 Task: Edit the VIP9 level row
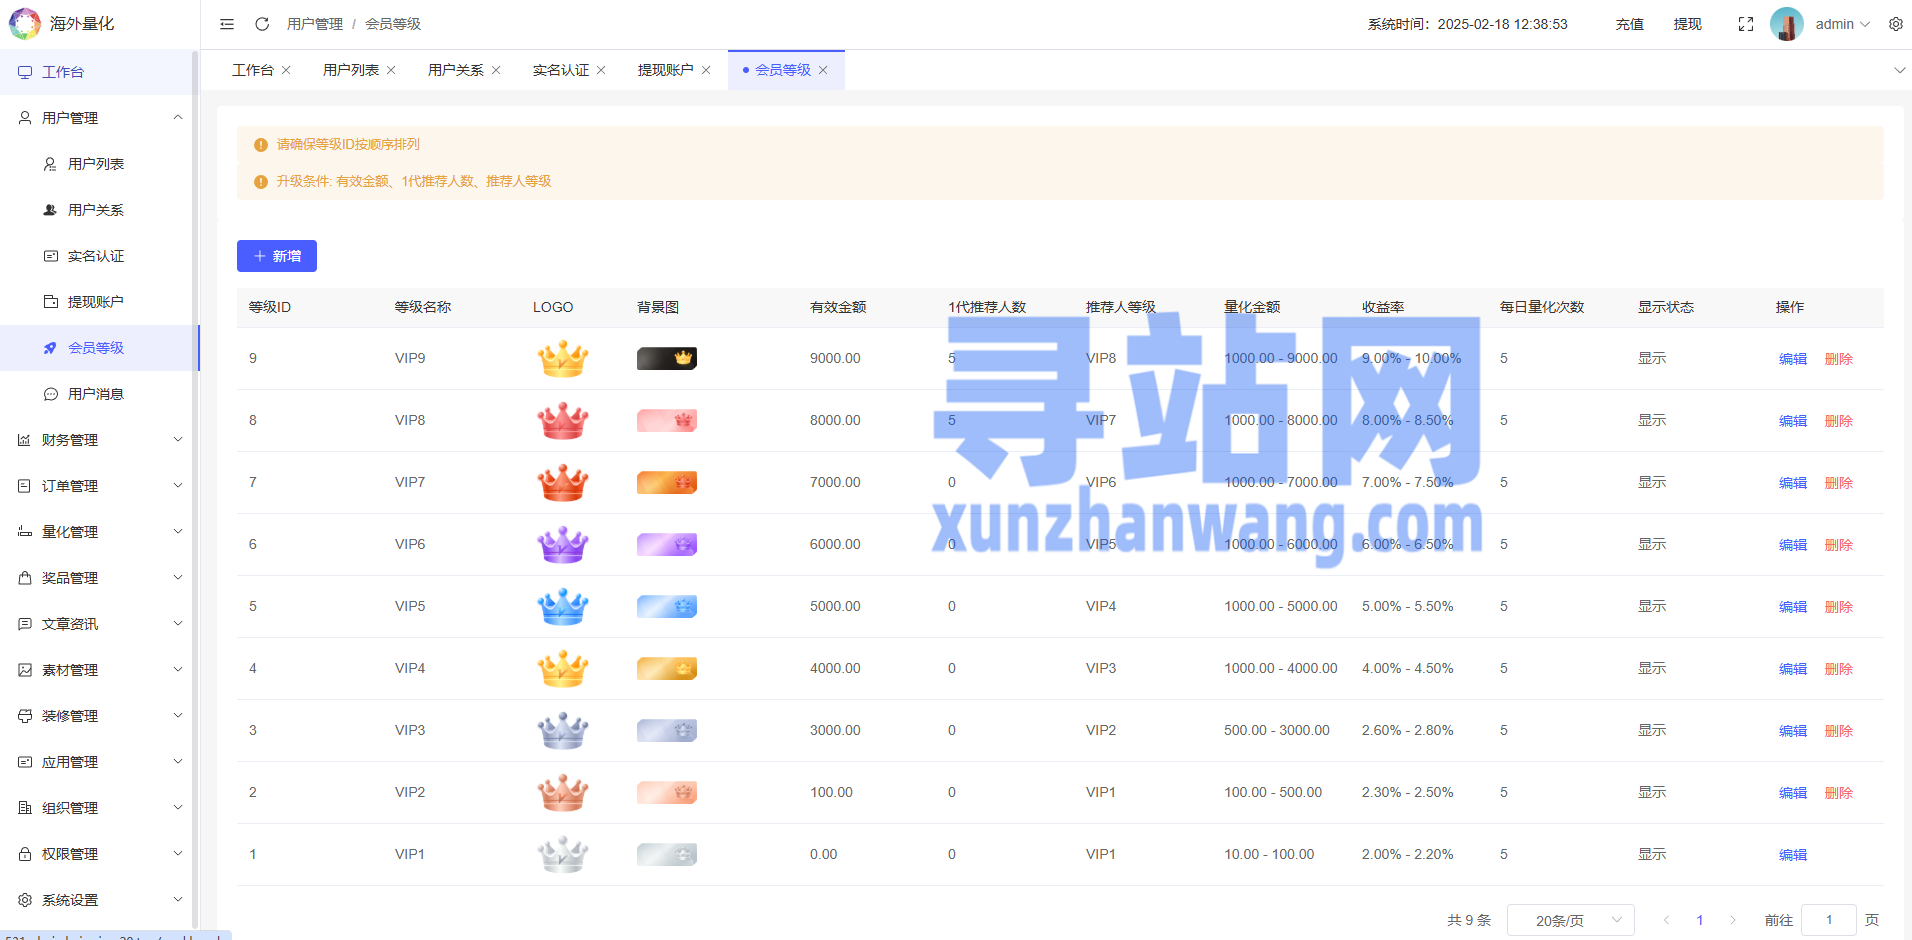click(x=1793, y=359)
